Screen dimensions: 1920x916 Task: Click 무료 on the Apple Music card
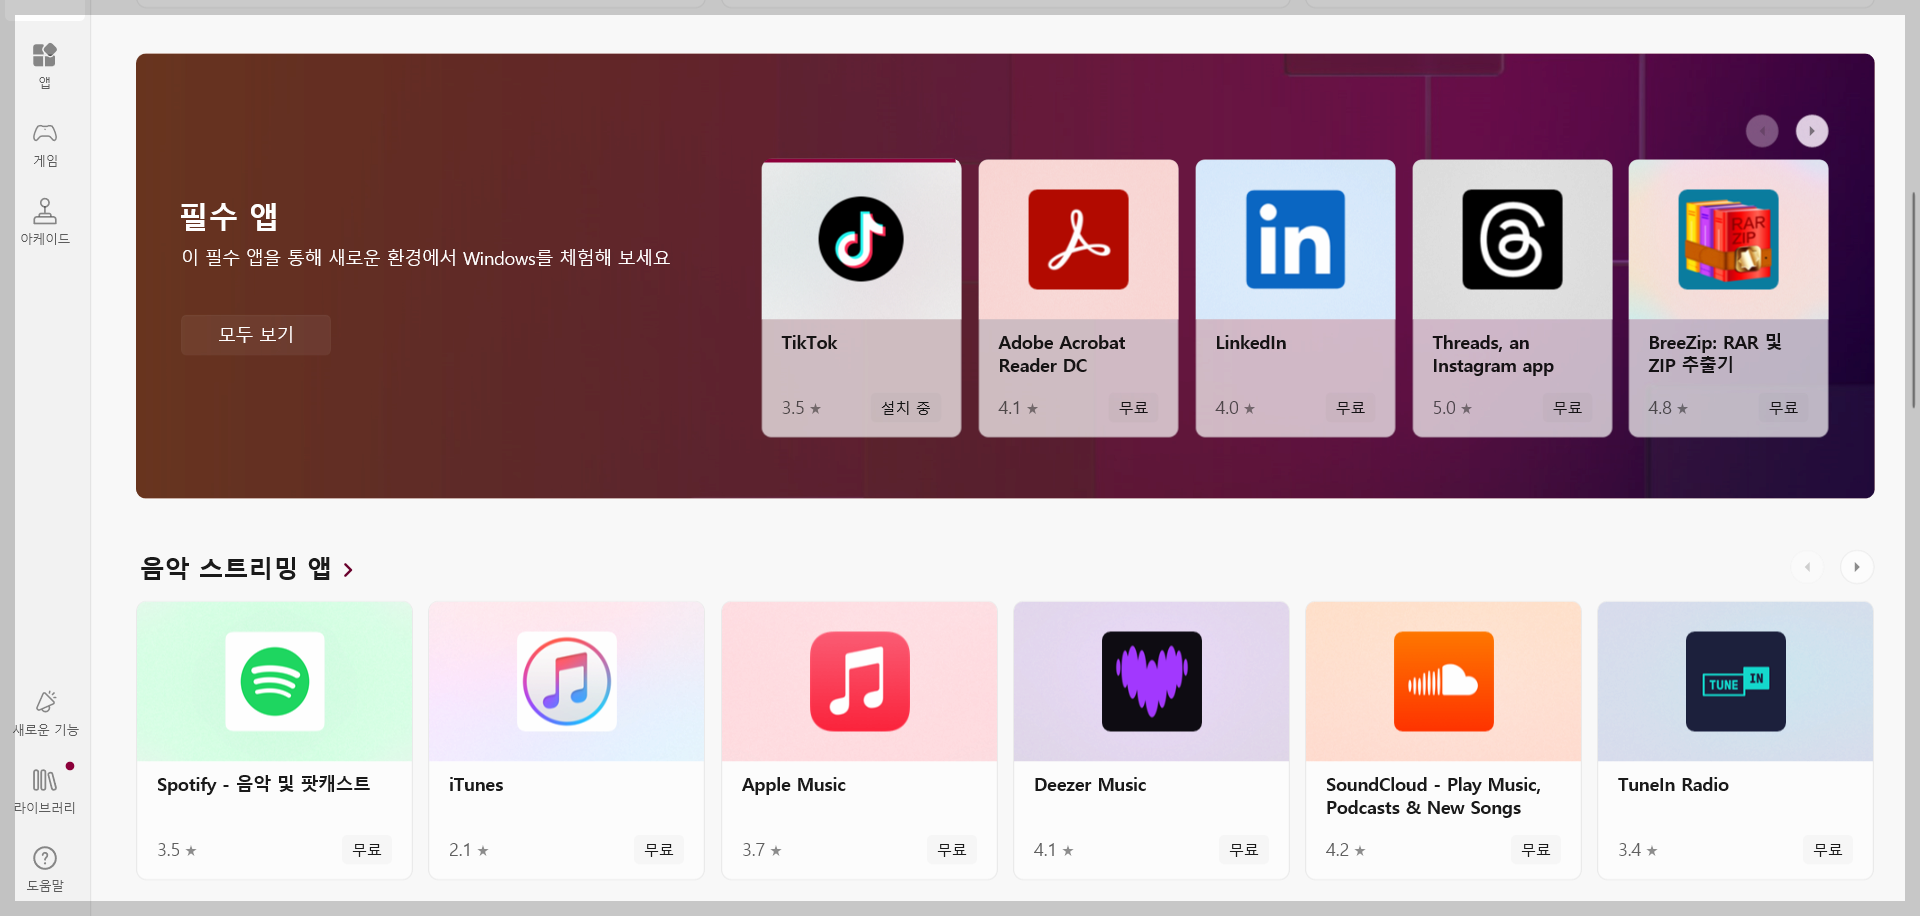coord(952,850)
